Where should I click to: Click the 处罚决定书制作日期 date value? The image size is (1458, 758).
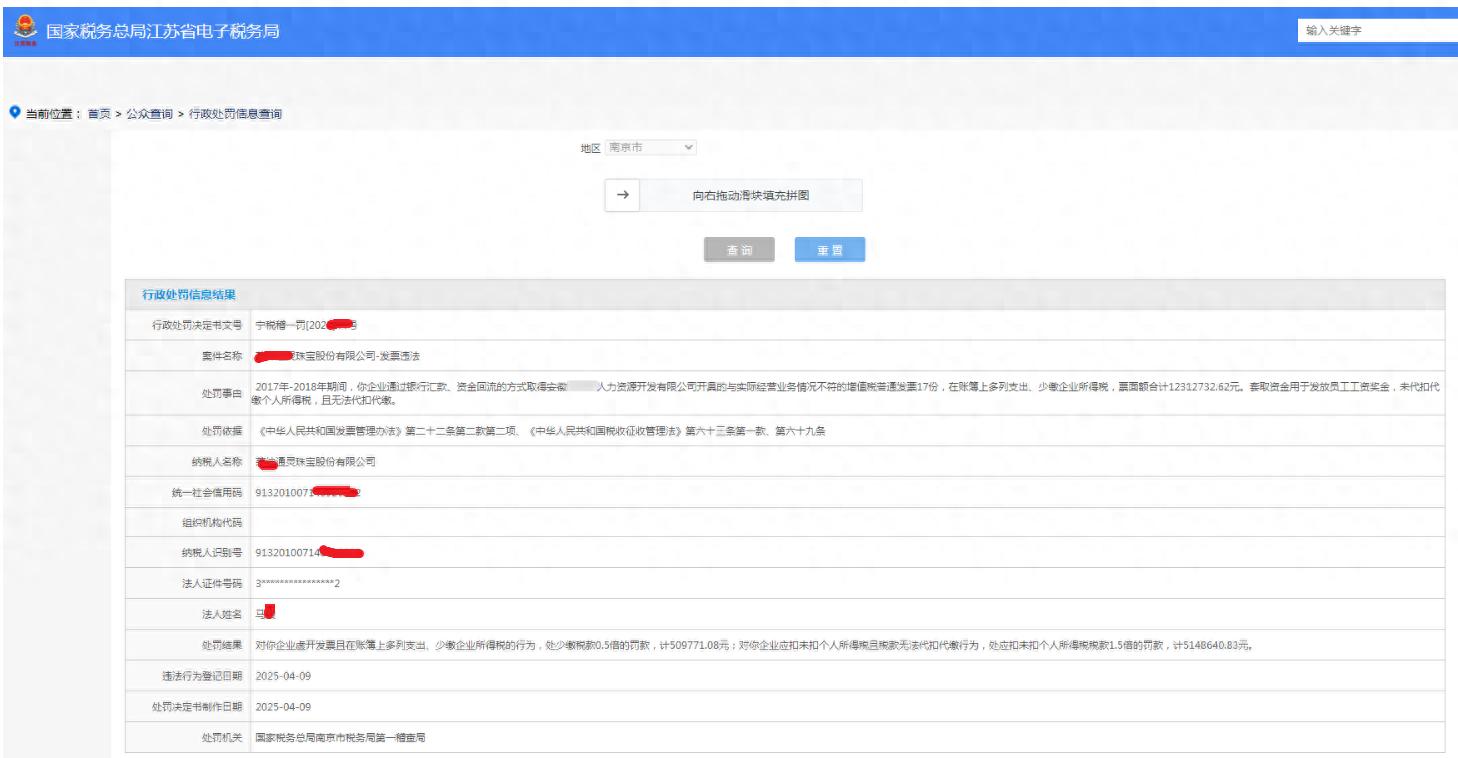tap(284, 707)
